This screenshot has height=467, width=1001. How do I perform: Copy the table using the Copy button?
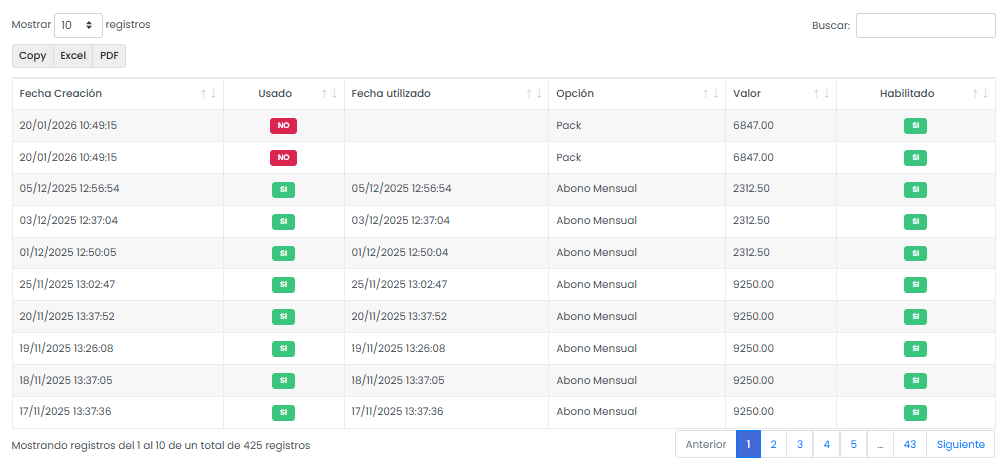(33, 56)
